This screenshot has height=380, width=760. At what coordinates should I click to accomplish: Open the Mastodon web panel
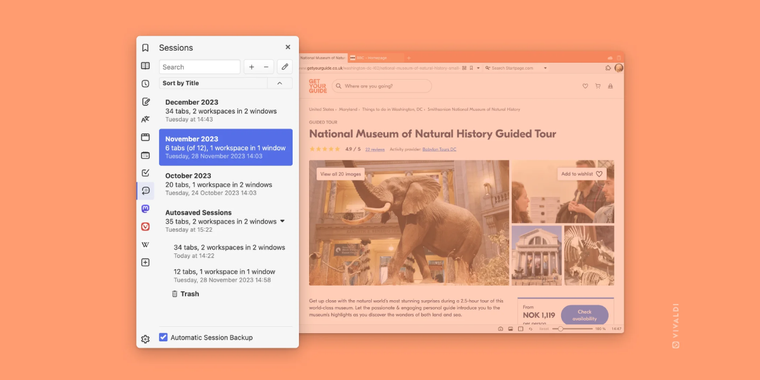[x=145, y=208]
